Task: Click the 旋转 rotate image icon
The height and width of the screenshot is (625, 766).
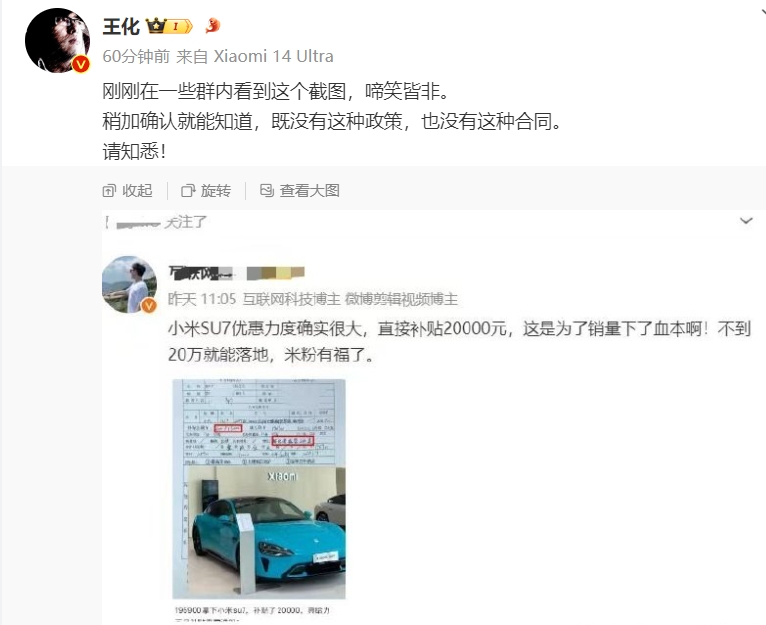Action: pyautogui.click(x=188, y=191)
